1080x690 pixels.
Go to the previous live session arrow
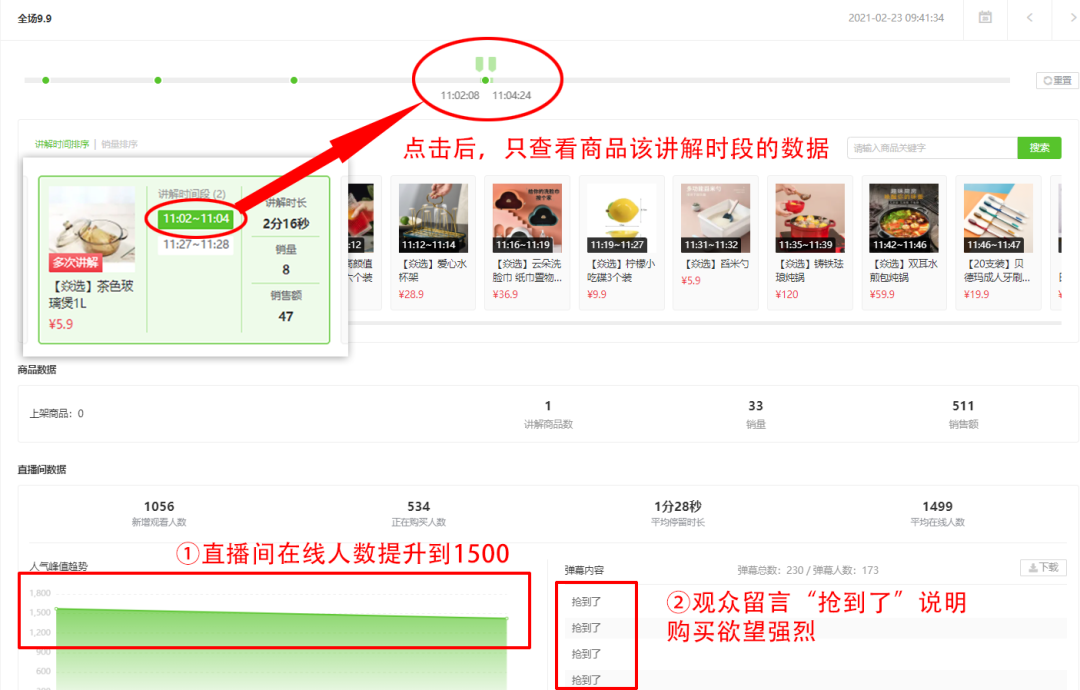[1030, 18]
